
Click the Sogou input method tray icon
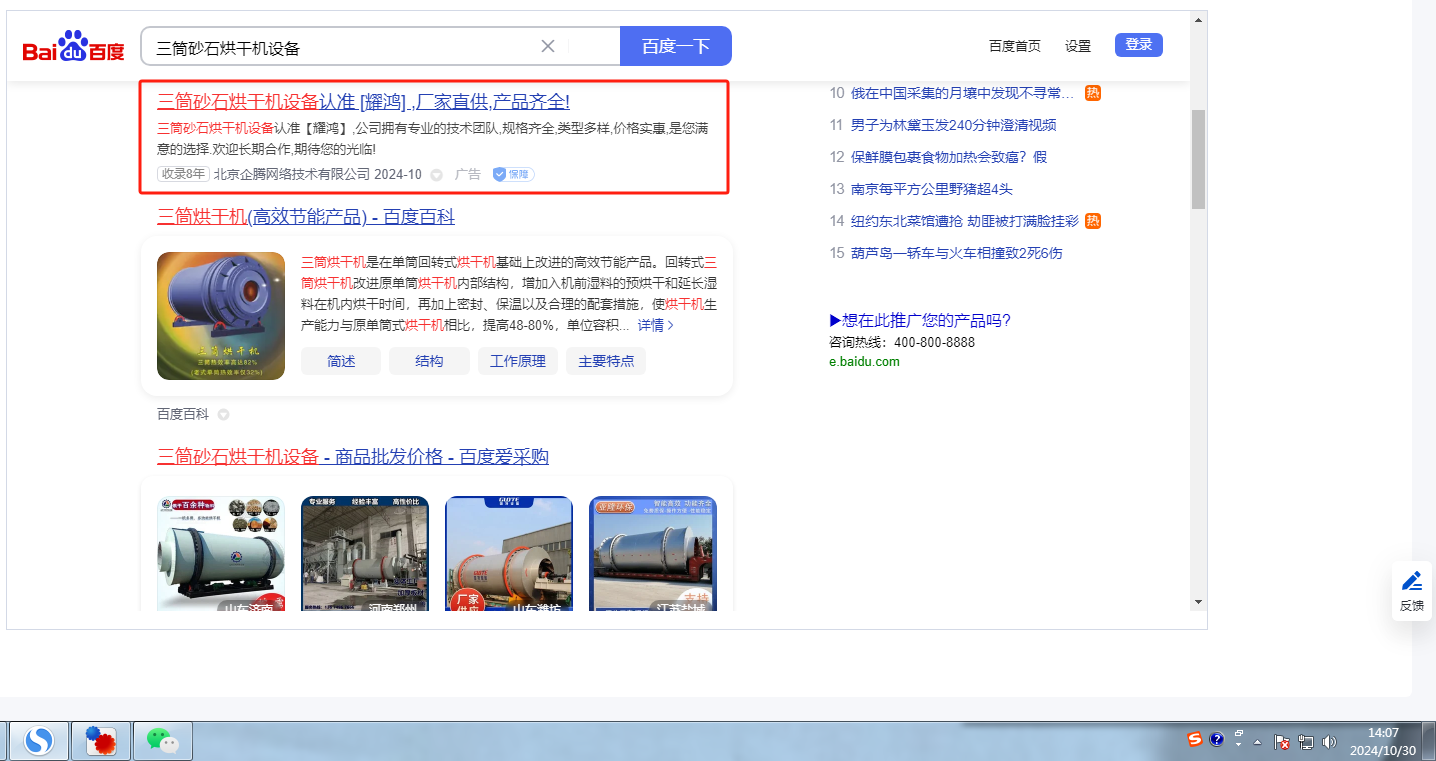click(1194, 740)
